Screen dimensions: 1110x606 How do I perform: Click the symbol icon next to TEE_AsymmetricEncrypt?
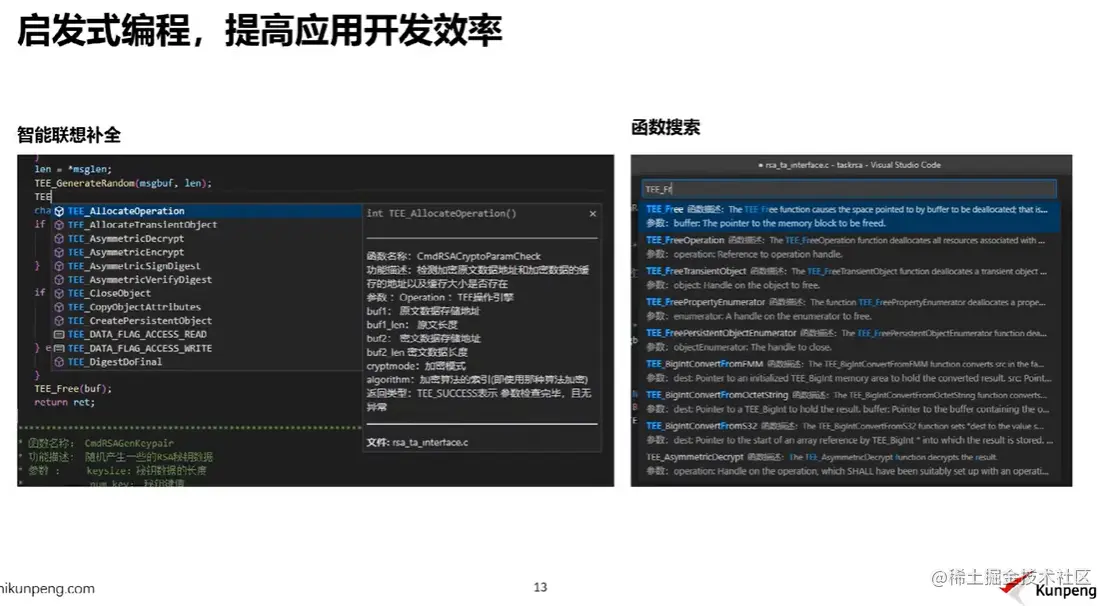(58, 252)
